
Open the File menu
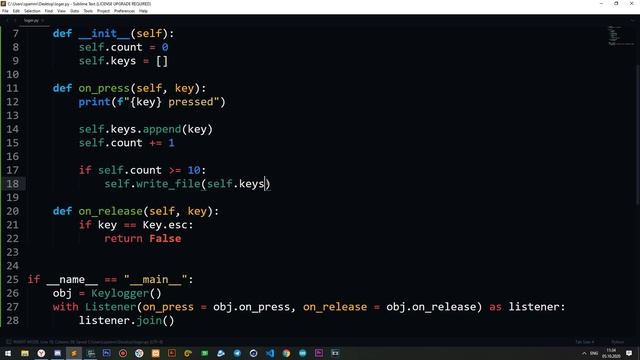(5, 11)
